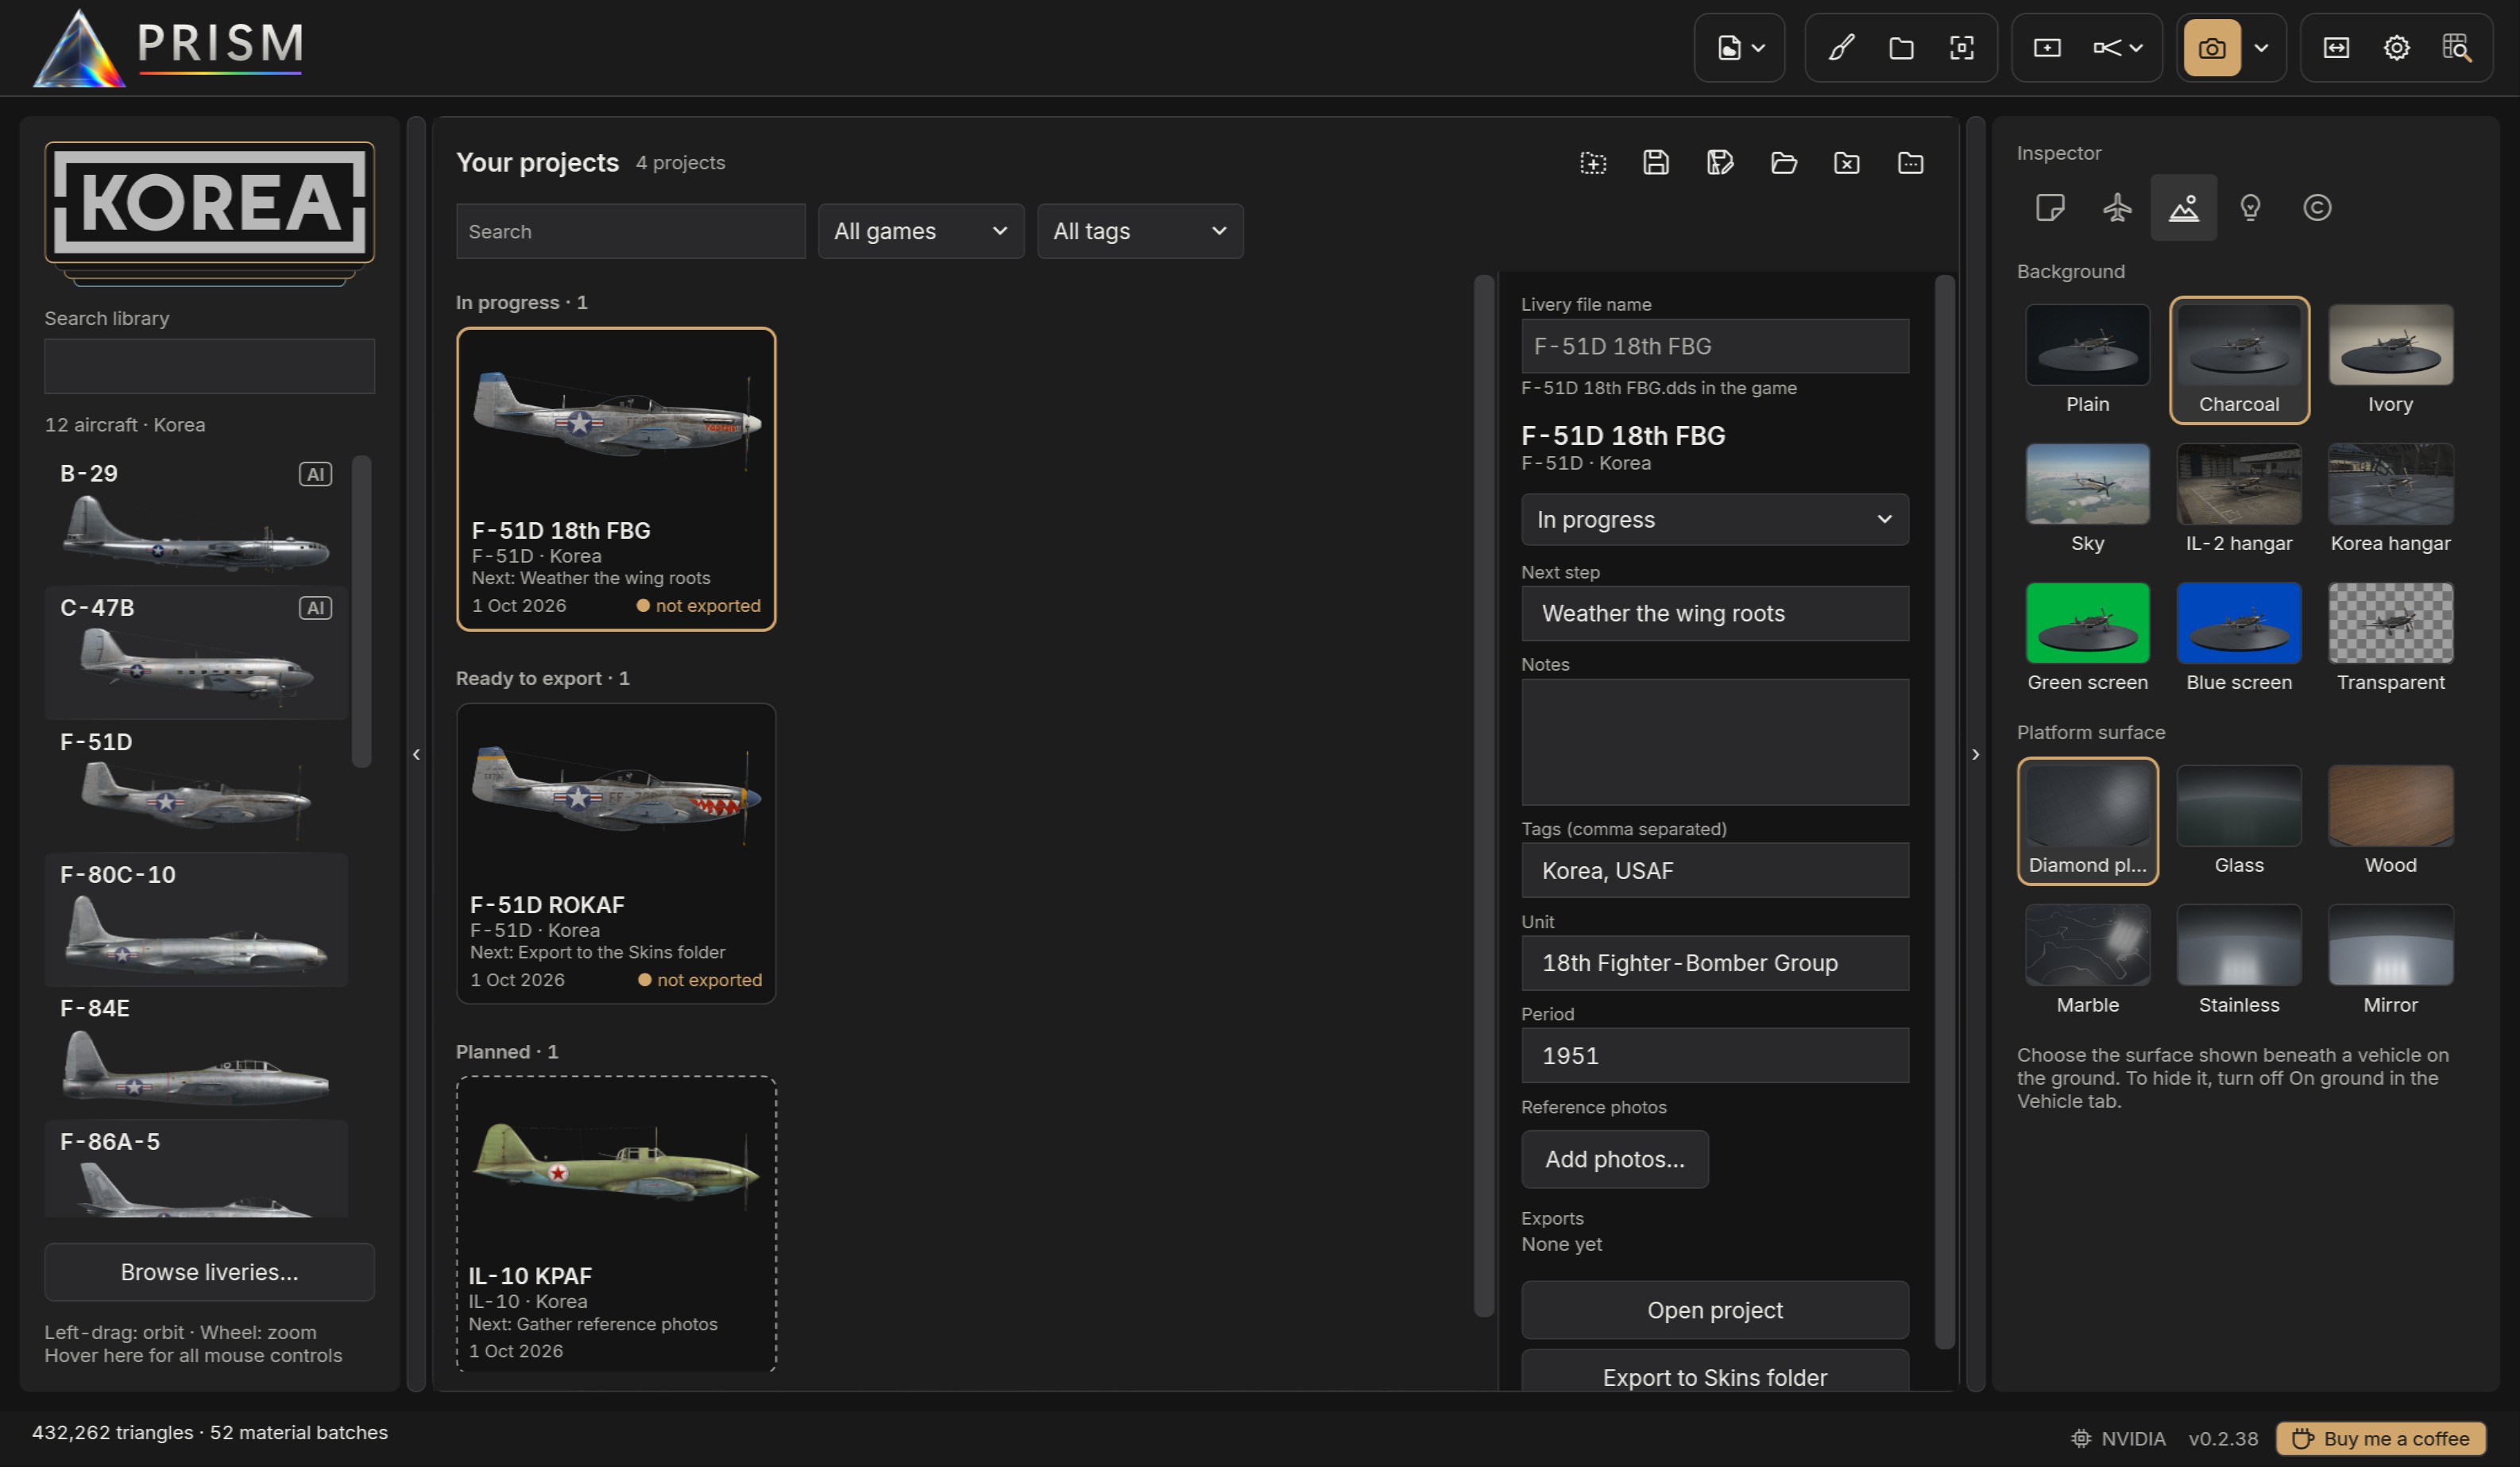Click the Browse liveries button

point(209,1272)
